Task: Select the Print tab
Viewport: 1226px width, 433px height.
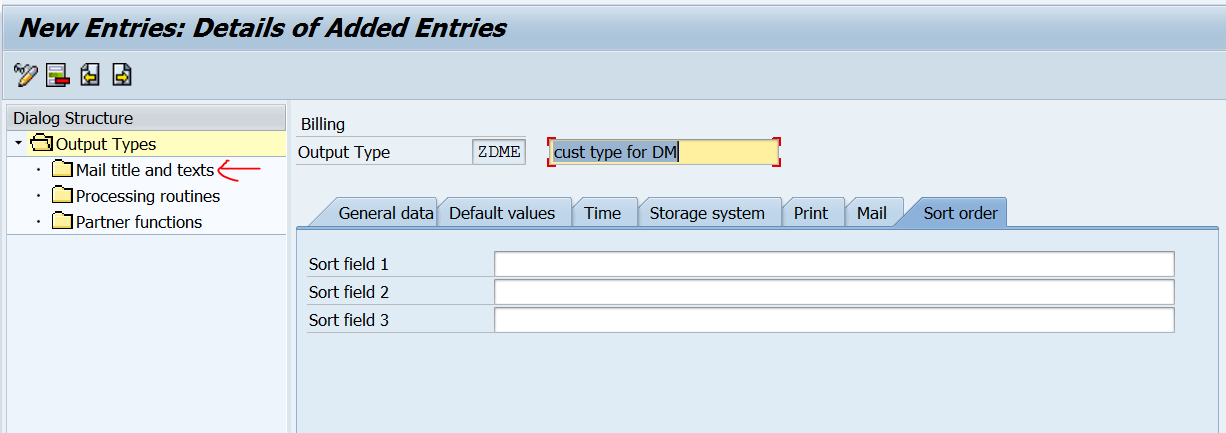Action: [x=811, y=213]
